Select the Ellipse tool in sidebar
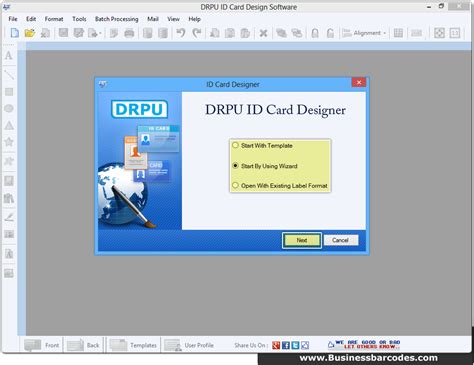 9,108
